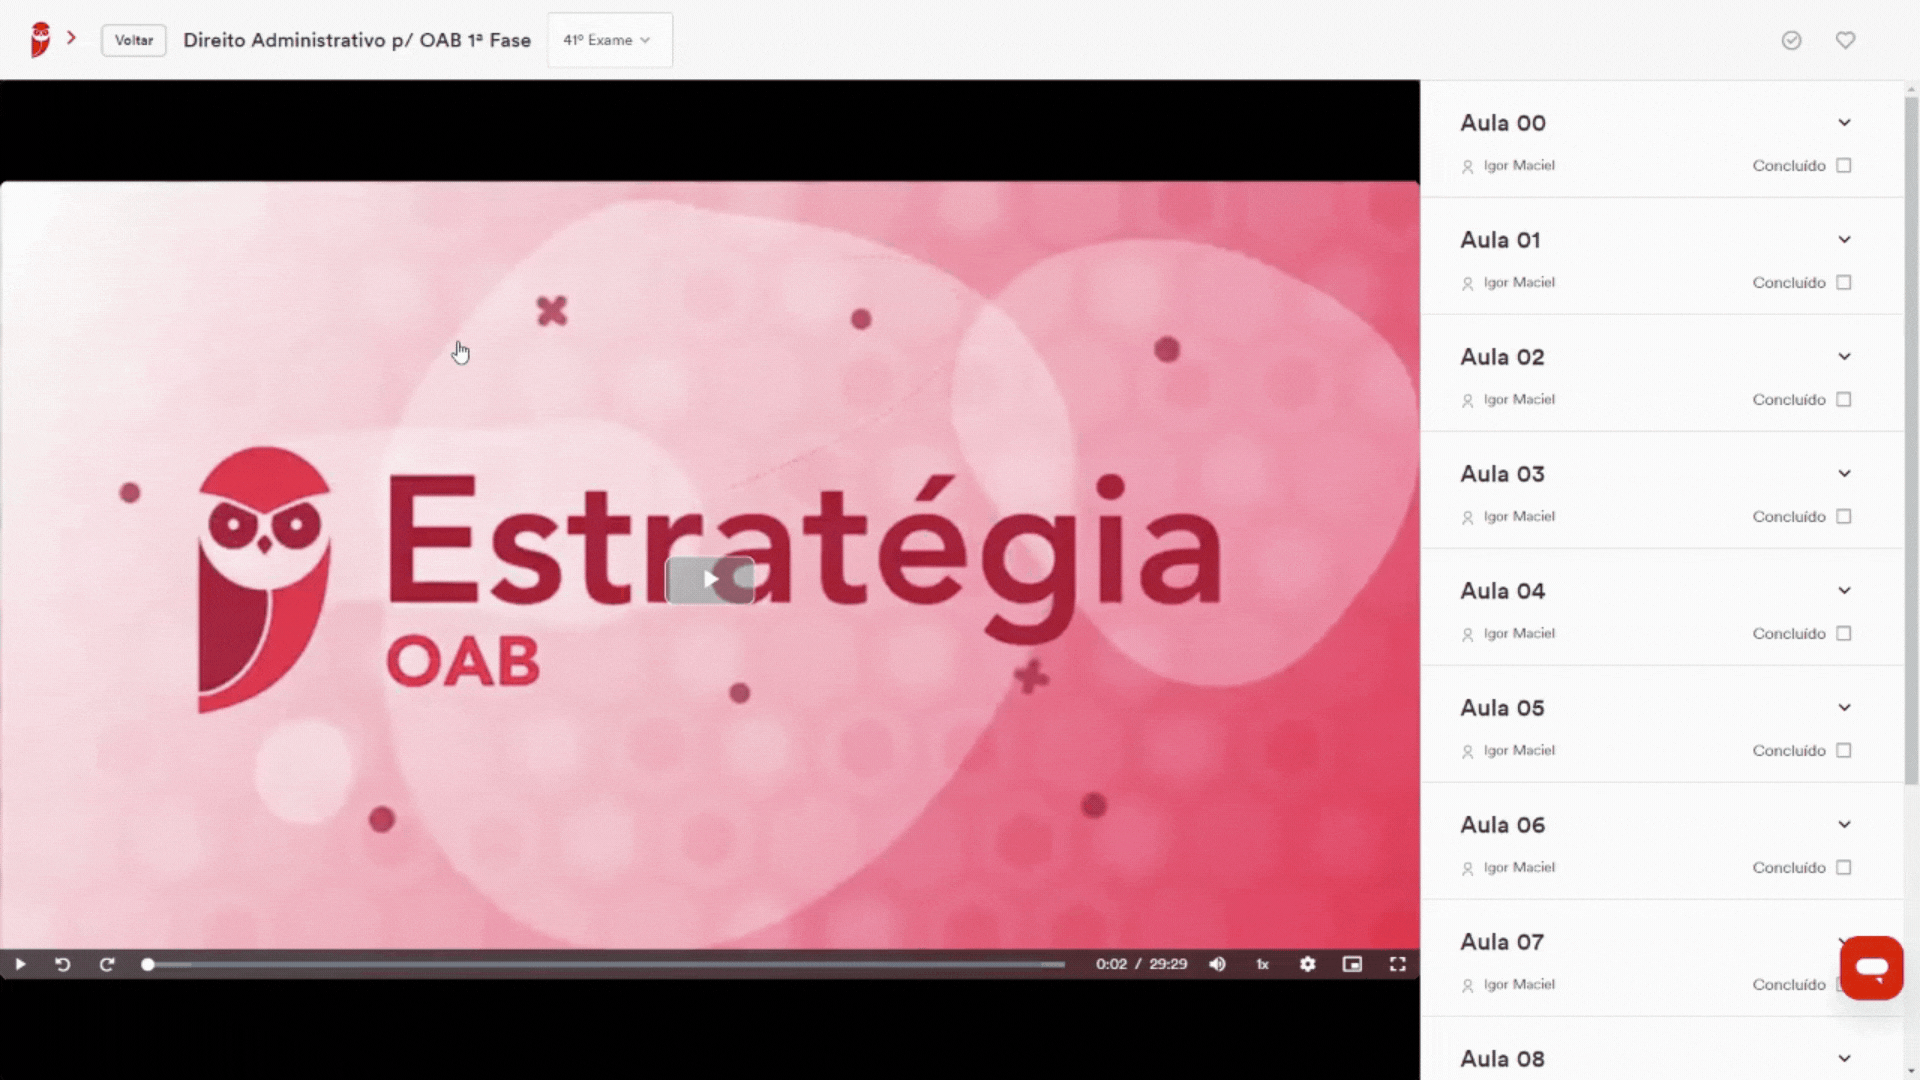Select the Aula 02 lesson title
Viewport: 1920px width, 1080px height.
coord(1502,357)
